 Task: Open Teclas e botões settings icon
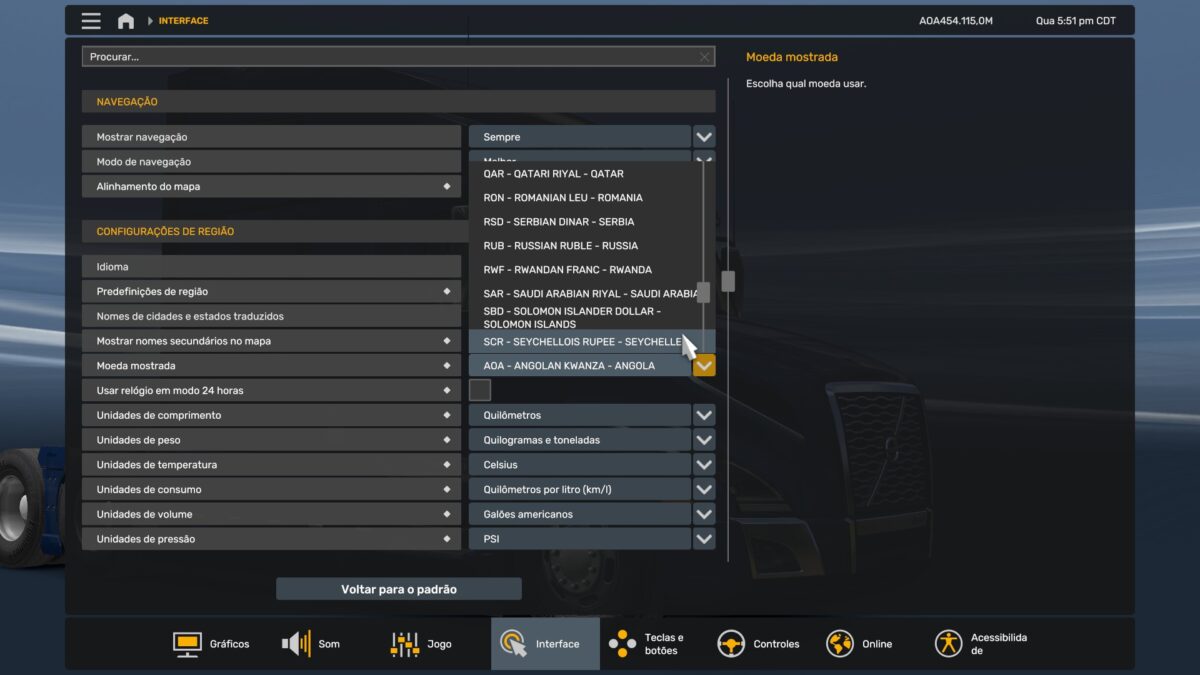(622, 644)
